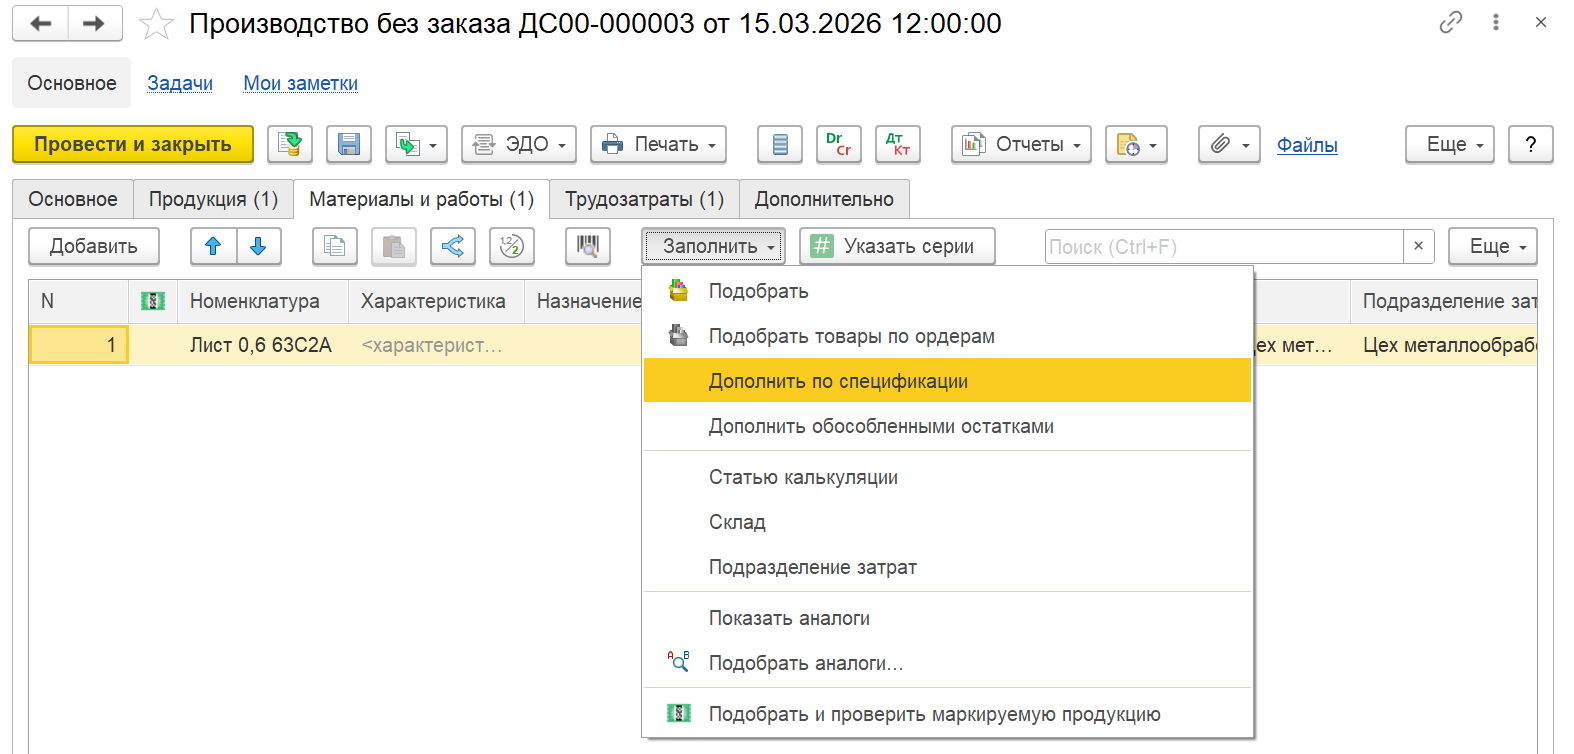Expand the Отчеты dropdown
This screenshot has height=754, width=1574.
point(1021,144)
